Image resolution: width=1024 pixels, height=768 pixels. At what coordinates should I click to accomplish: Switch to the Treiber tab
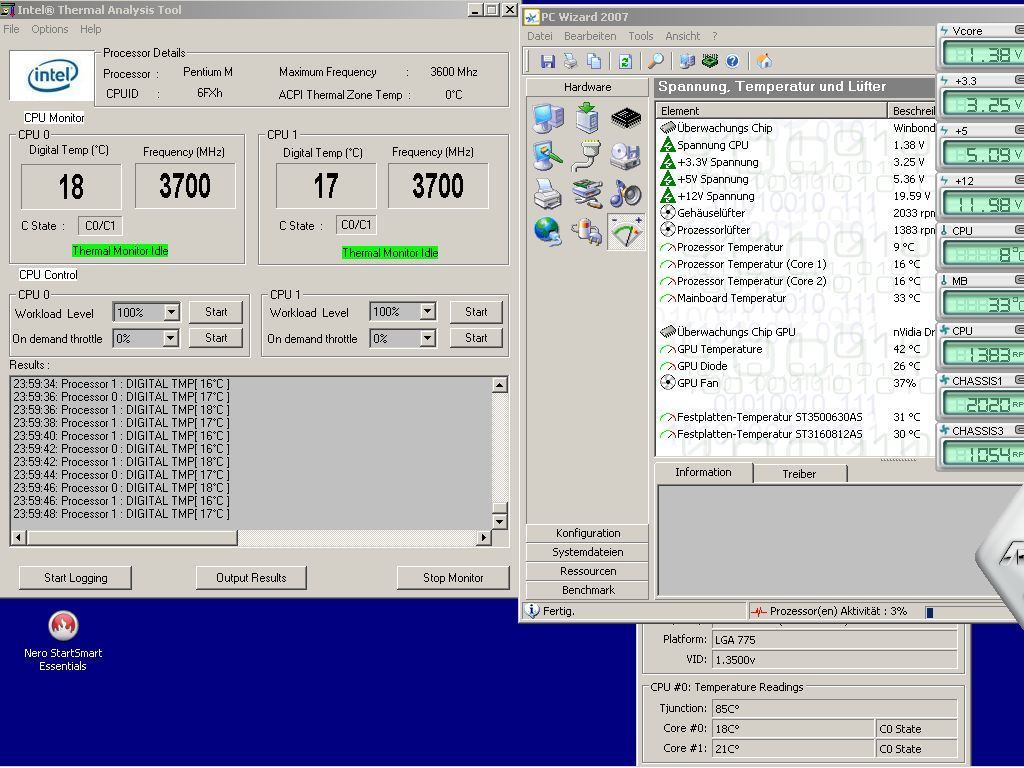(799, 474)
